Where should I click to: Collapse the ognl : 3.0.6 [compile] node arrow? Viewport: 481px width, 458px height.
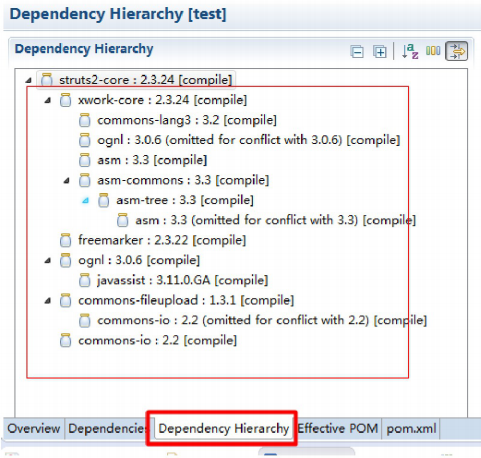48,260
